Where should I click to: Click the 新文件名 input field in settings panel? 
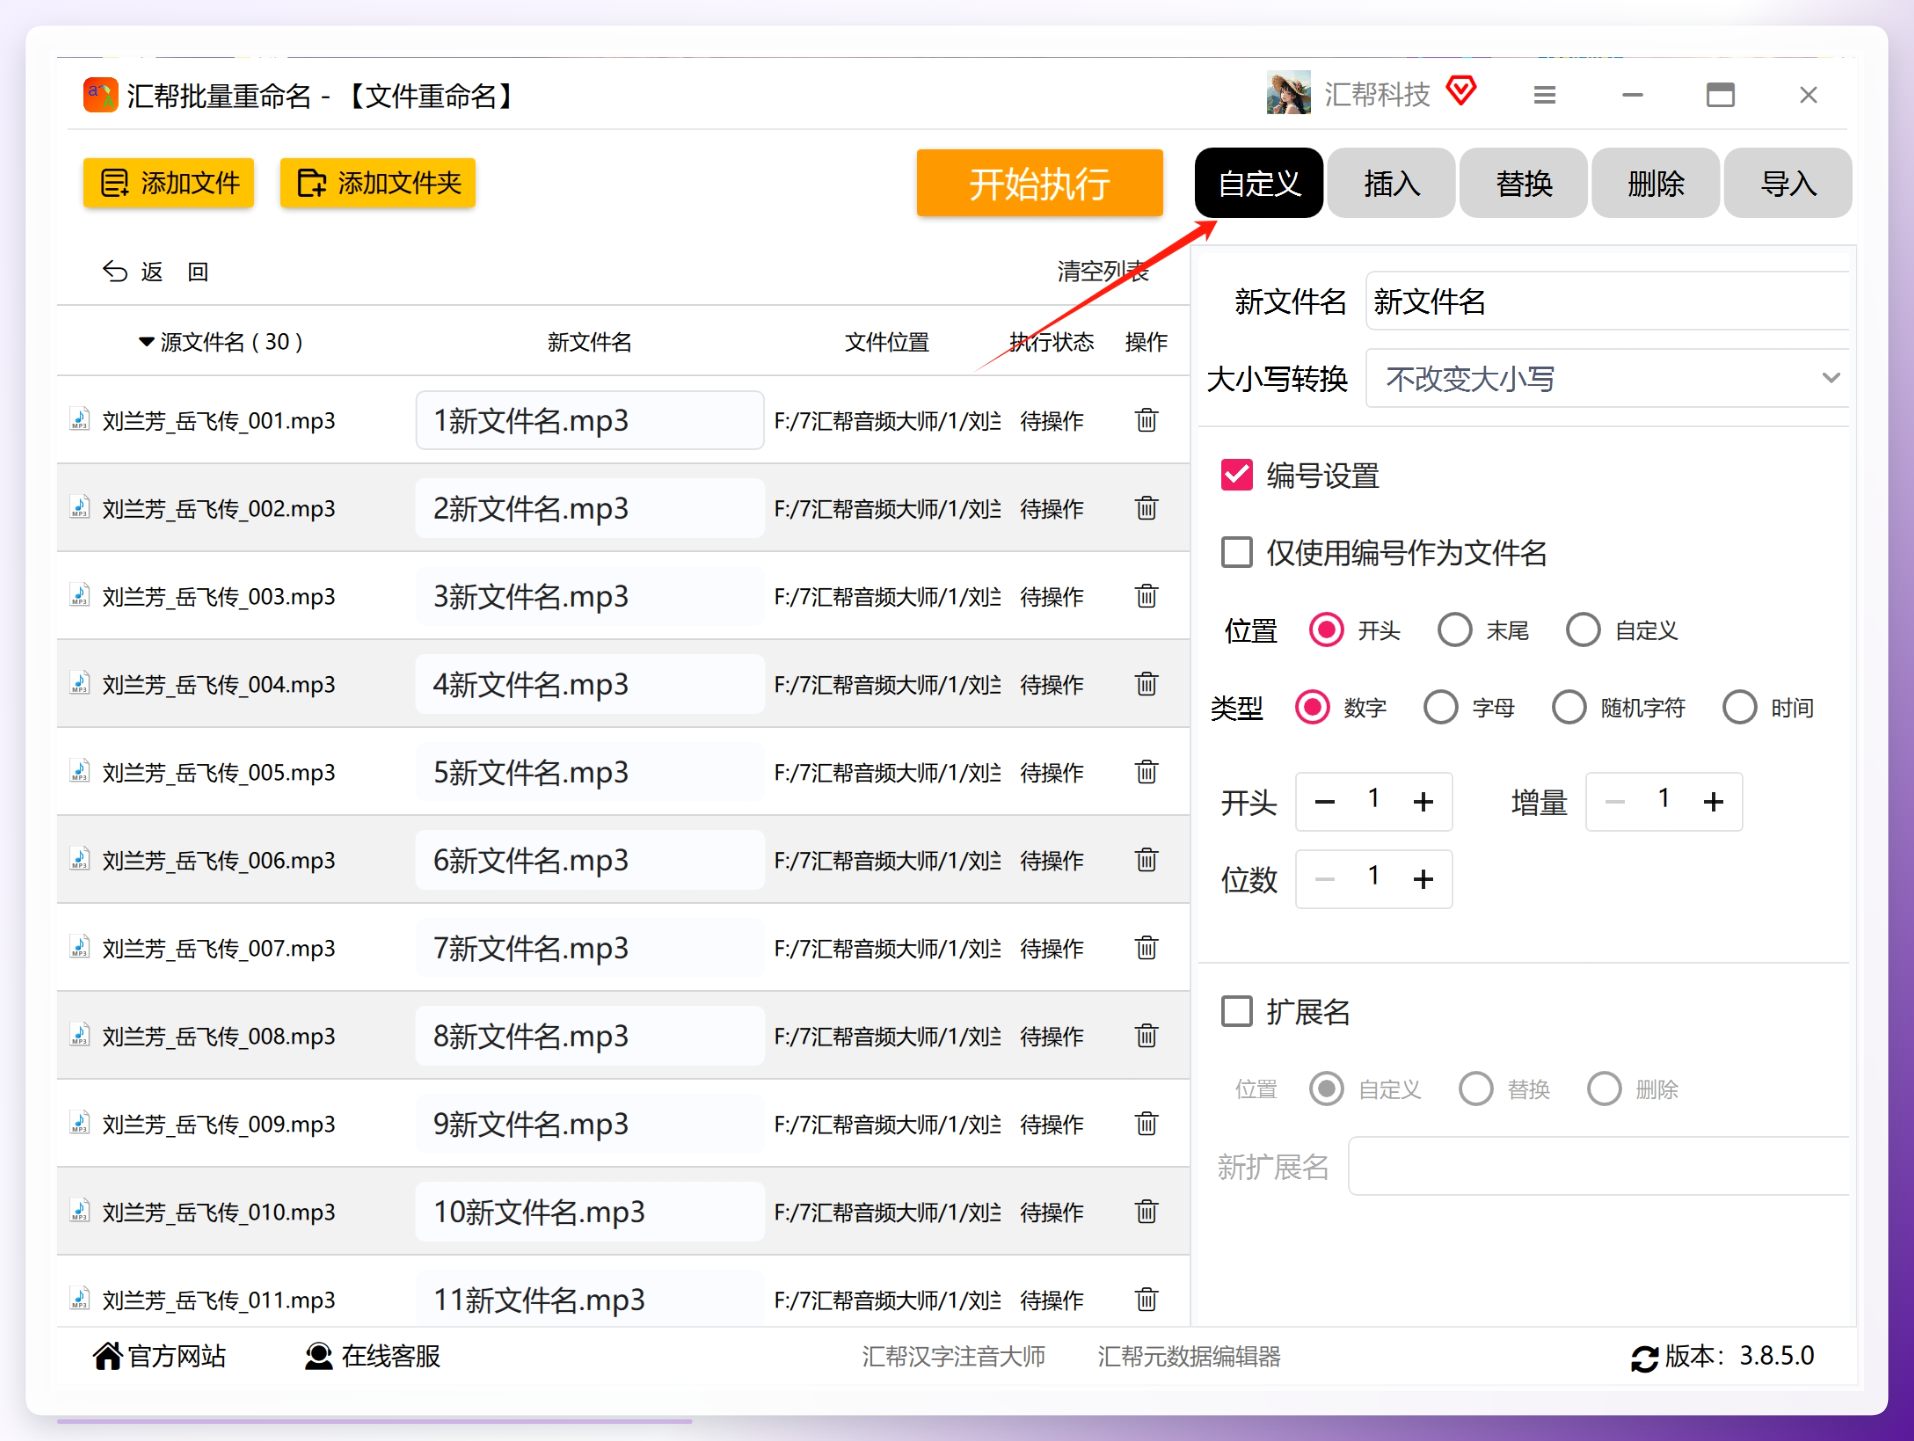1607,301
